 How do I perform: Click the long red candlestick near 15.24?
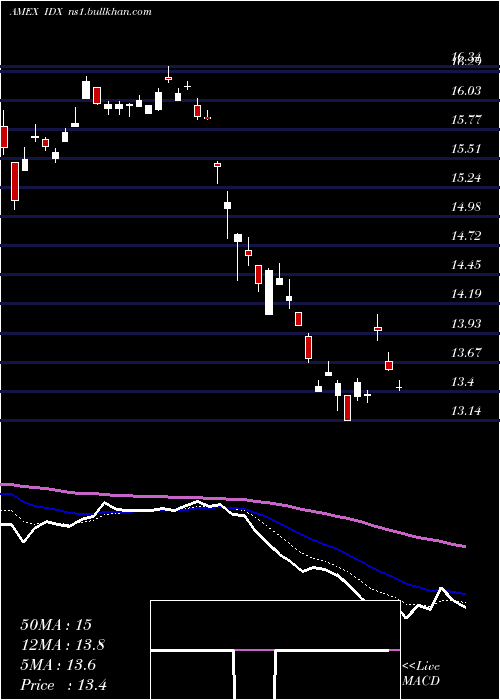15,181
